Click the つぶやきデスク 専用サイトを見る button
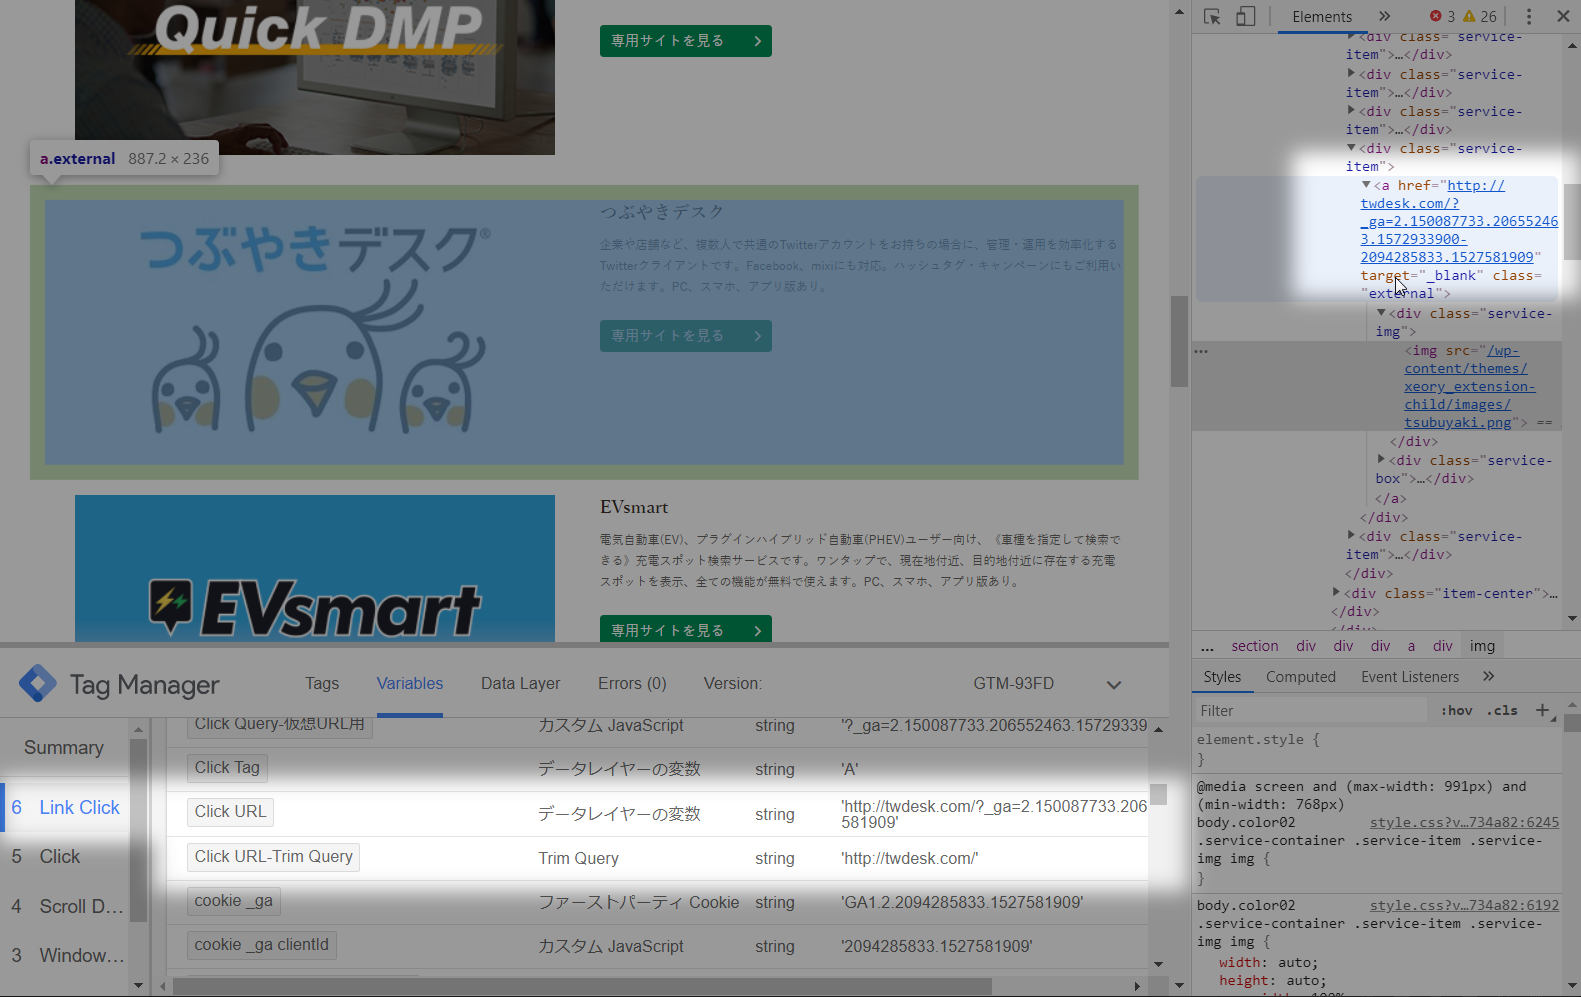The height and width of the screenshot is (997, 1581). [x=686, y=336]
